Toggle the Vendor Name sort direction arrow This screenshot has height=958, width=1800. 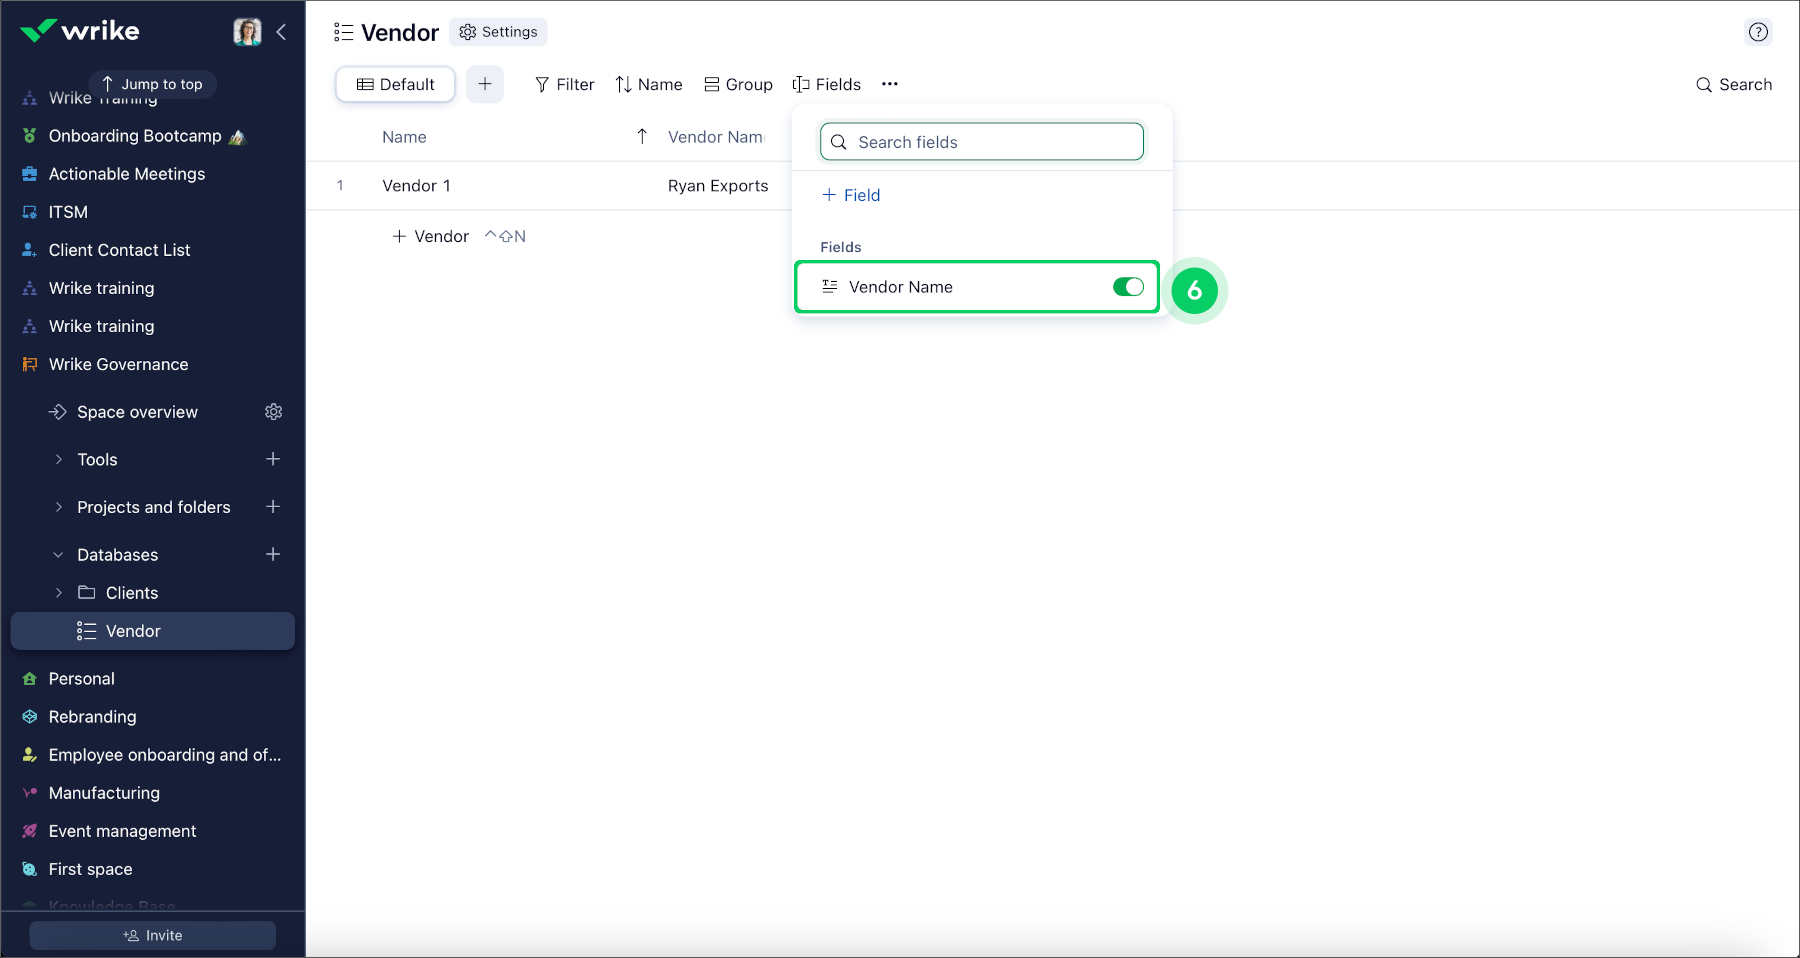[641, 136]
